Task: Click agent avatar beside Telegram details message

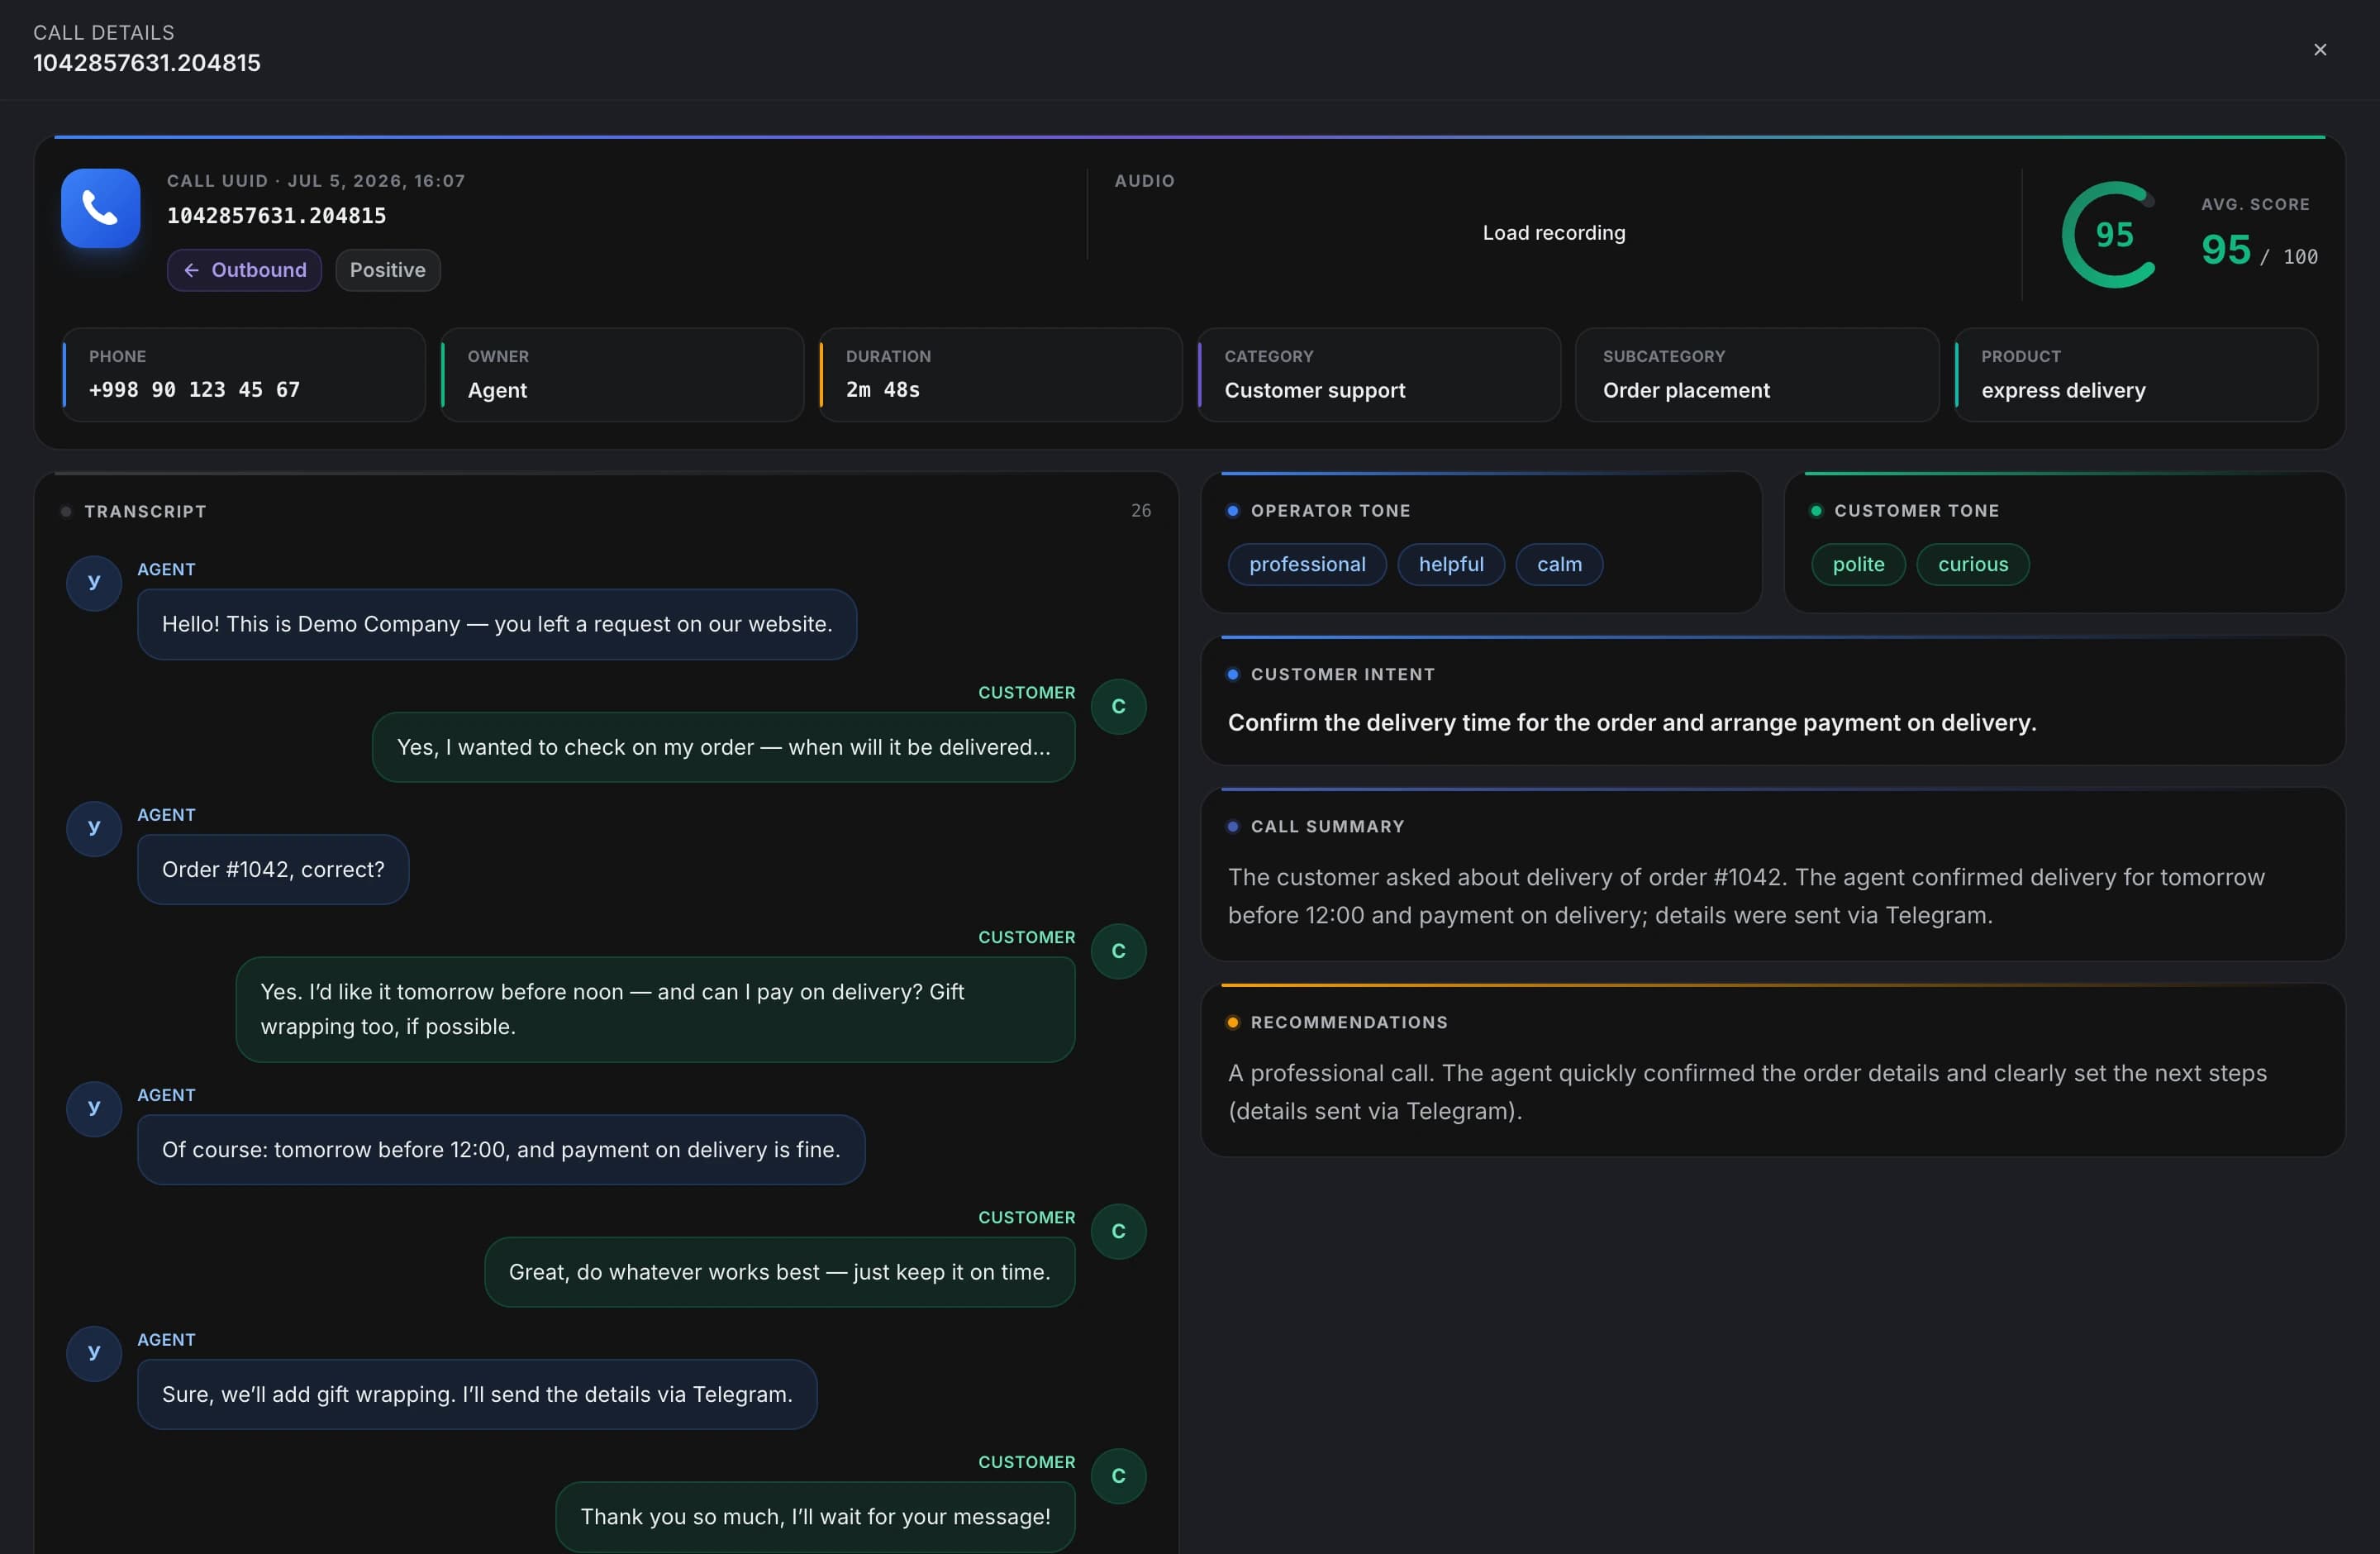Action: [x=94, y=1354]
